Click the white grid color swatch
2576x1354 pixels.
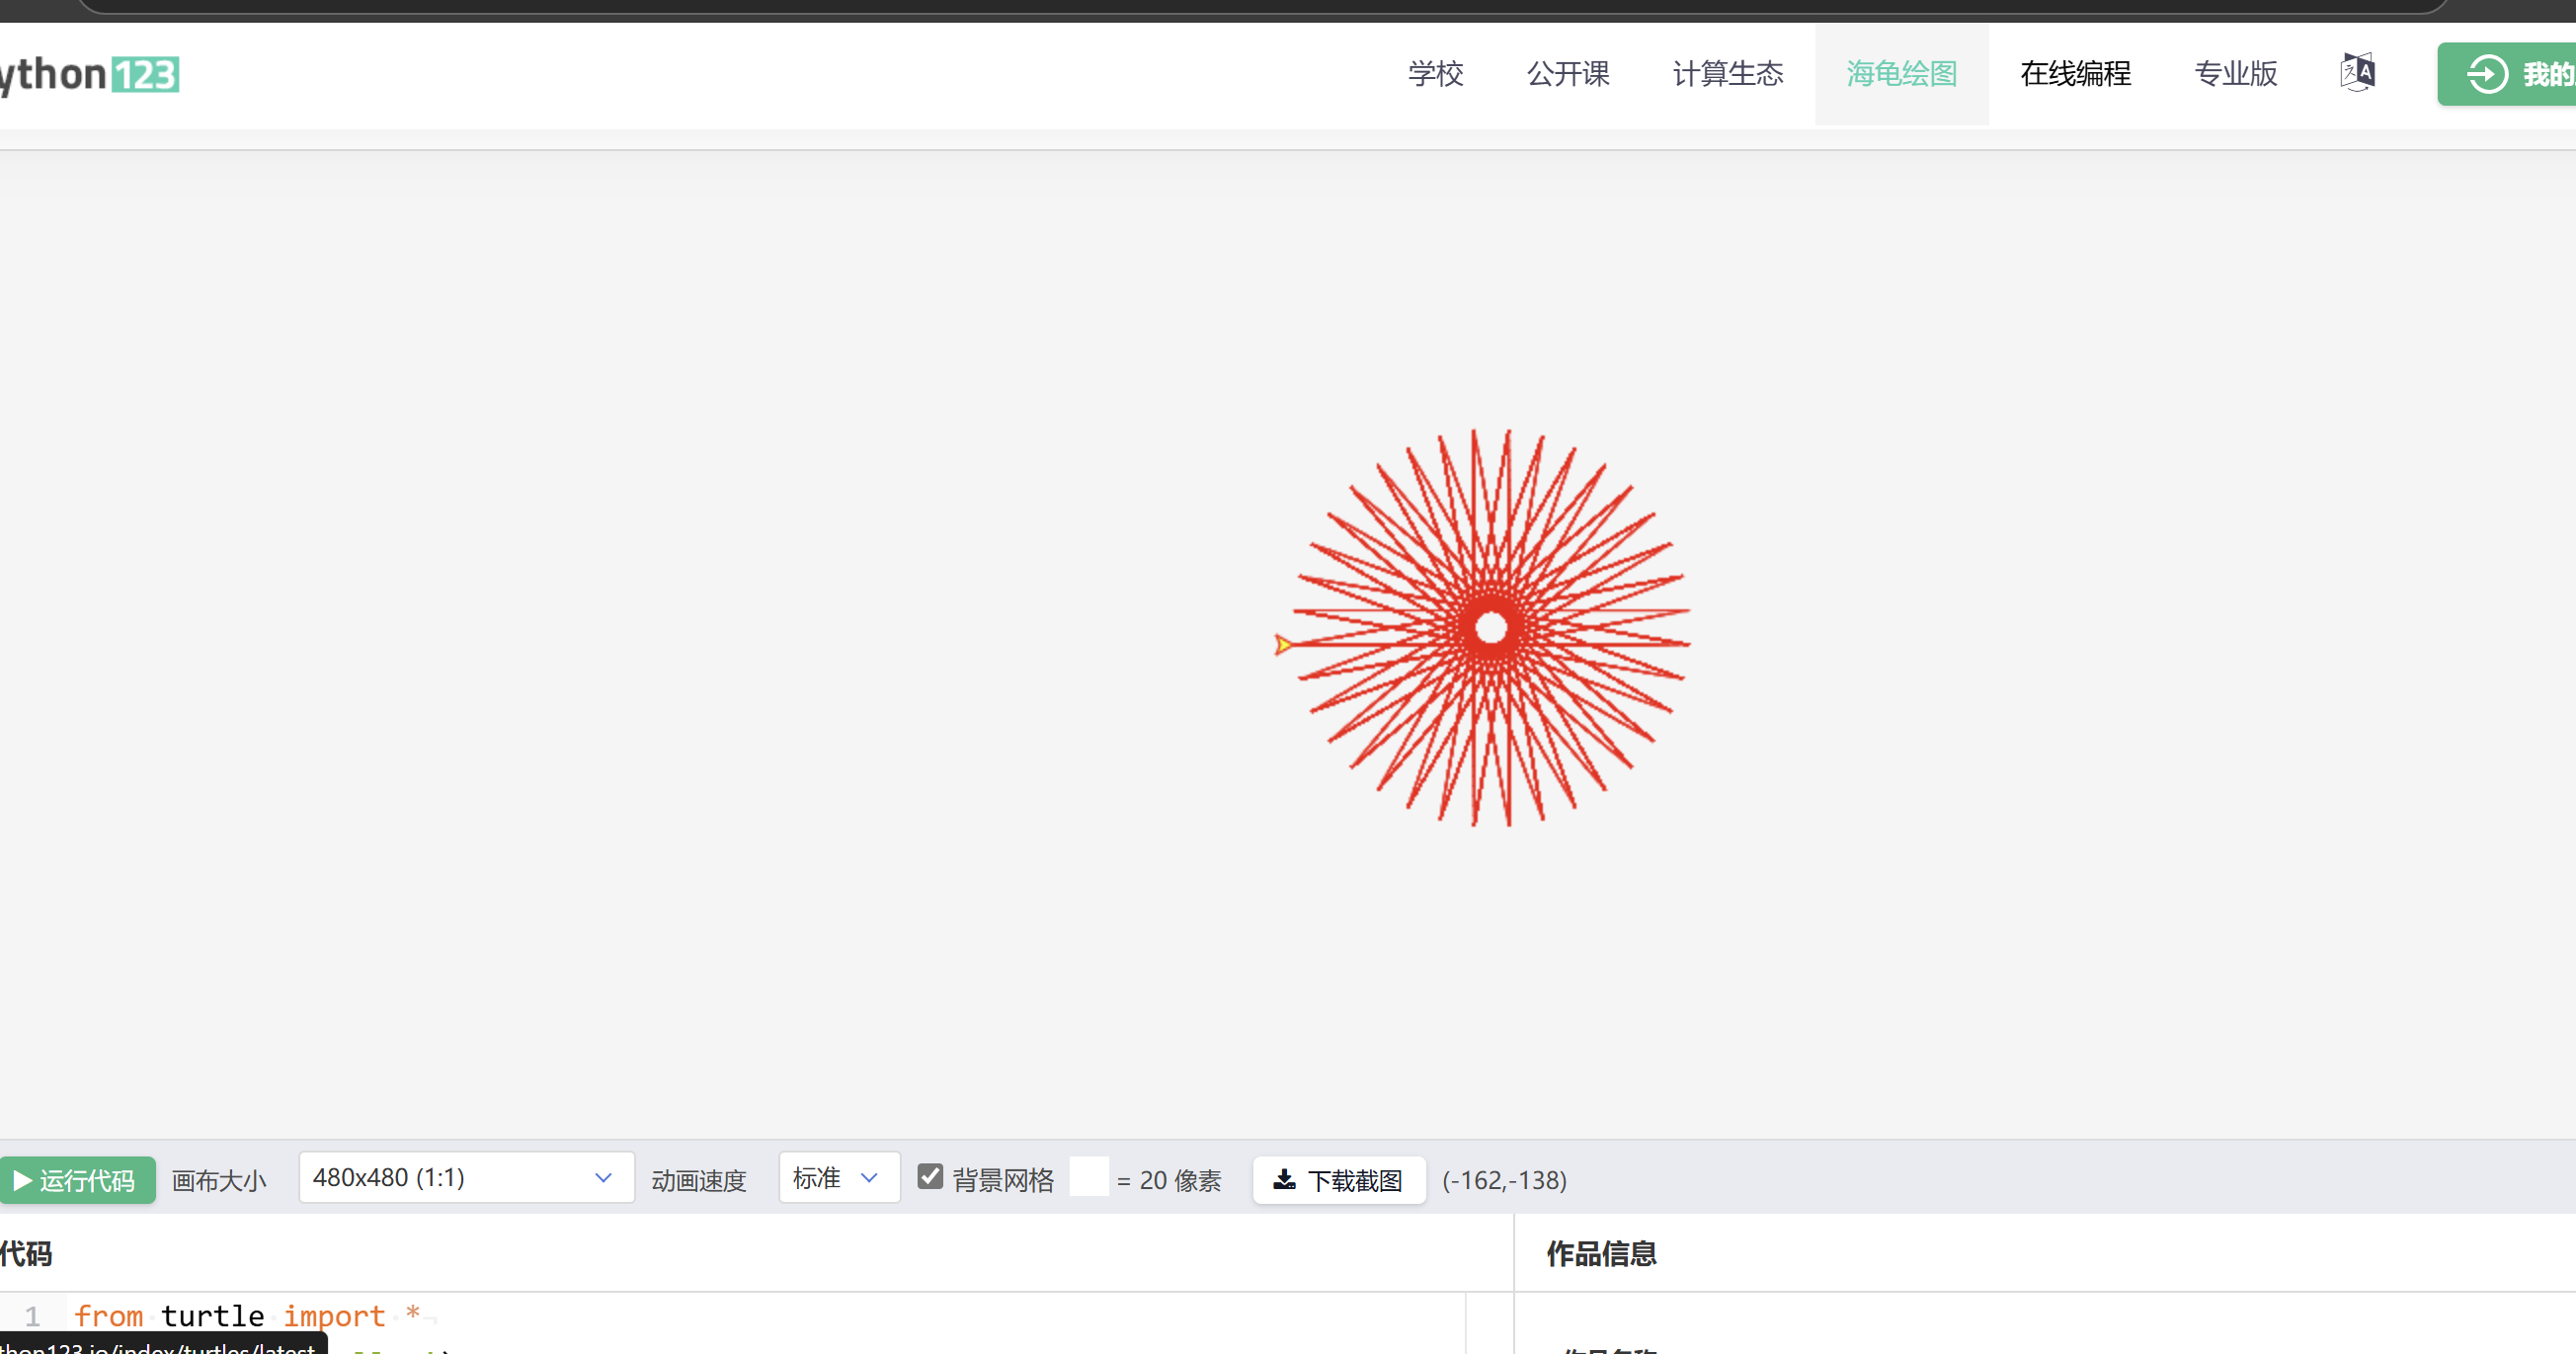[x=1089, y=1177]
